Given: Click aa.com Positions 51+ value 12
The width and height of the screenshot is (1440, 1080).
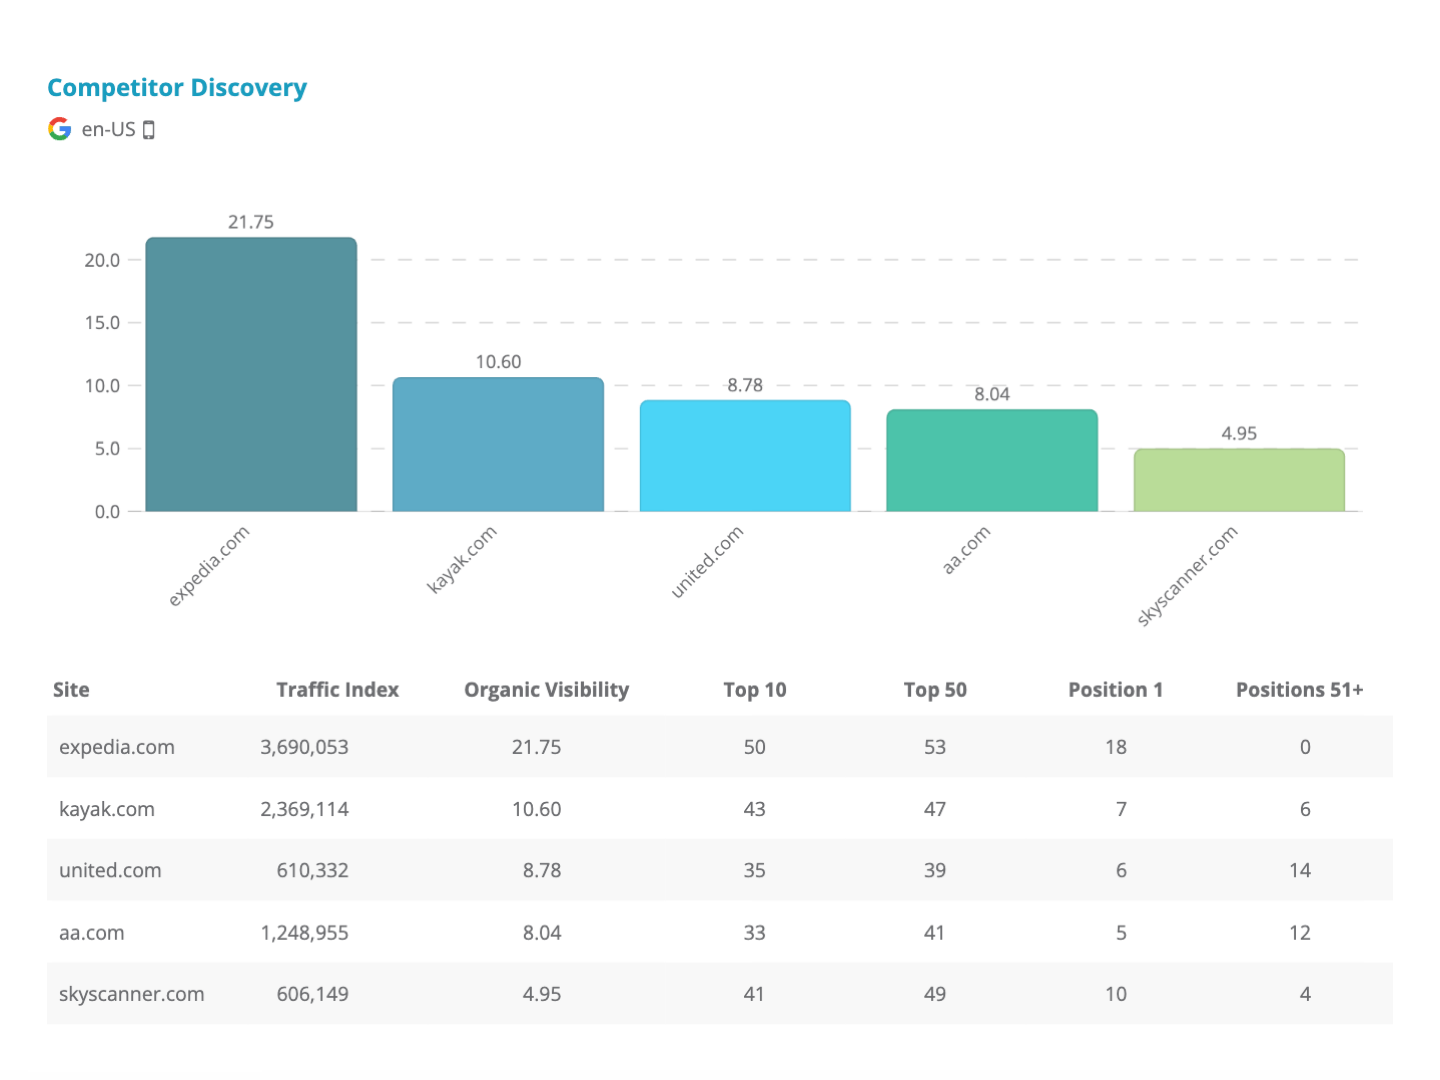Looking at the screenshot, I should pos(1300,933).
